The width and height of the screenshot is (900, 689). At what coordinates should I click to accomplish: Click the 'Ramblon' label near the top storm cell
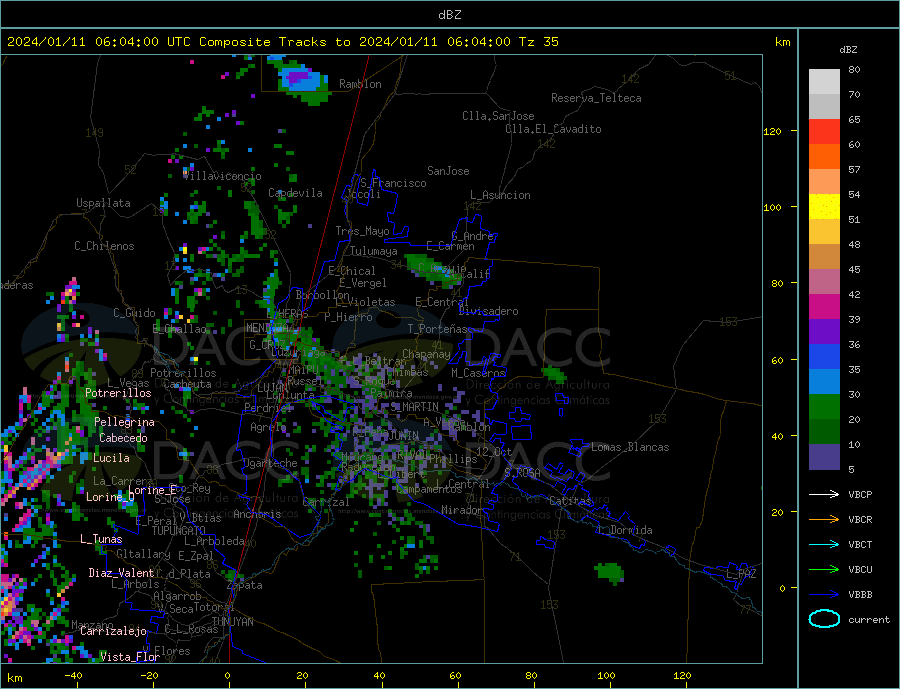coord(360,84)
